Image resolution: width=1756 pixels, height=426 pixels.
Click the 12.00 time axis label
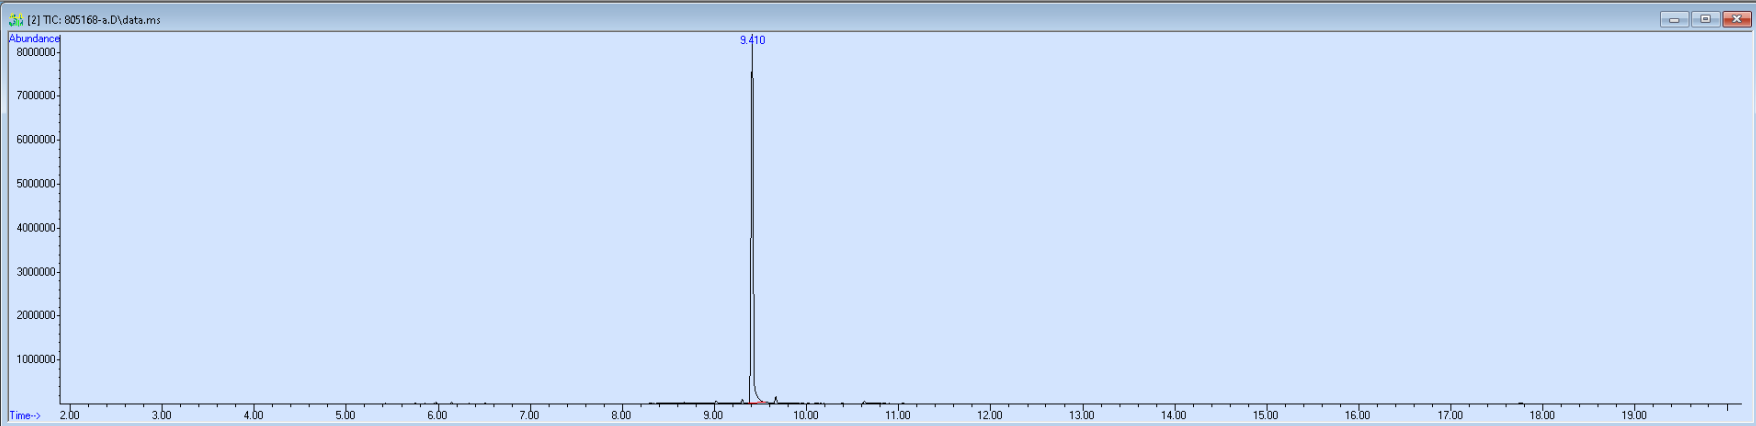pyautogui.click(x=990, y=415)
